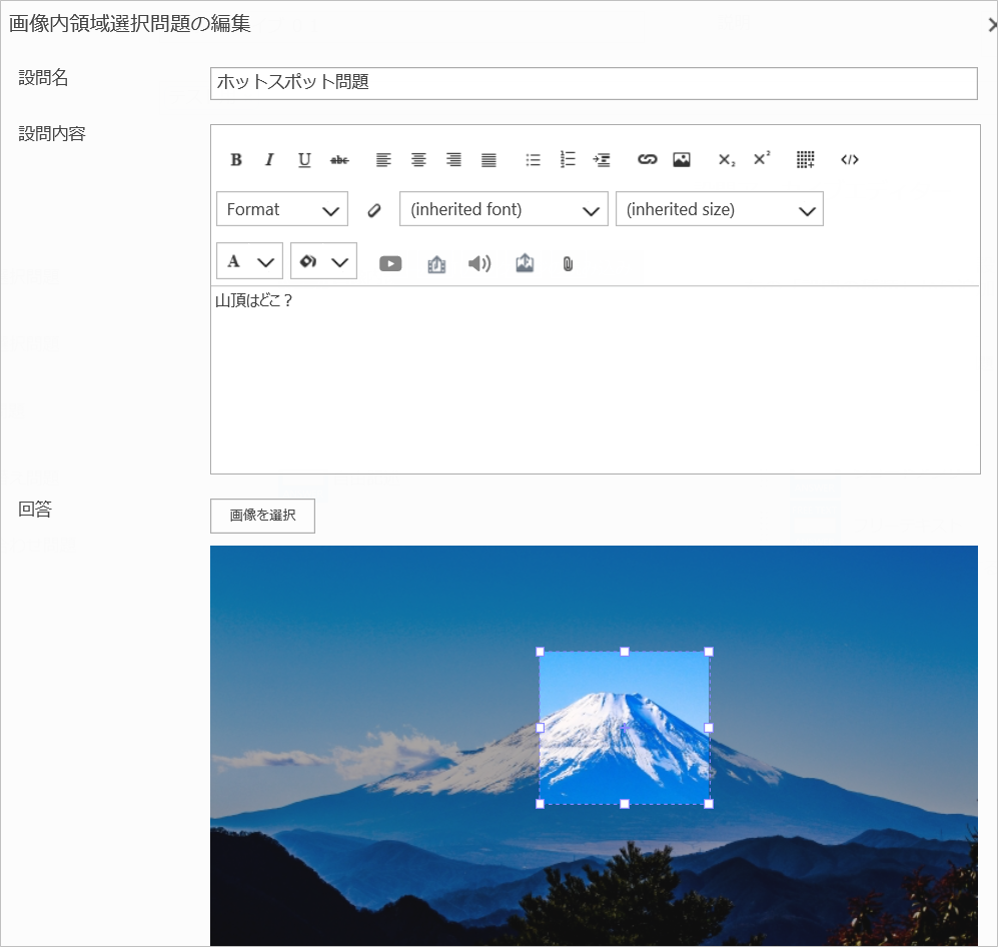Viewport: 998px width, 947px height.
Task: Insert a numbered list
Action: [x=568, y=160]
